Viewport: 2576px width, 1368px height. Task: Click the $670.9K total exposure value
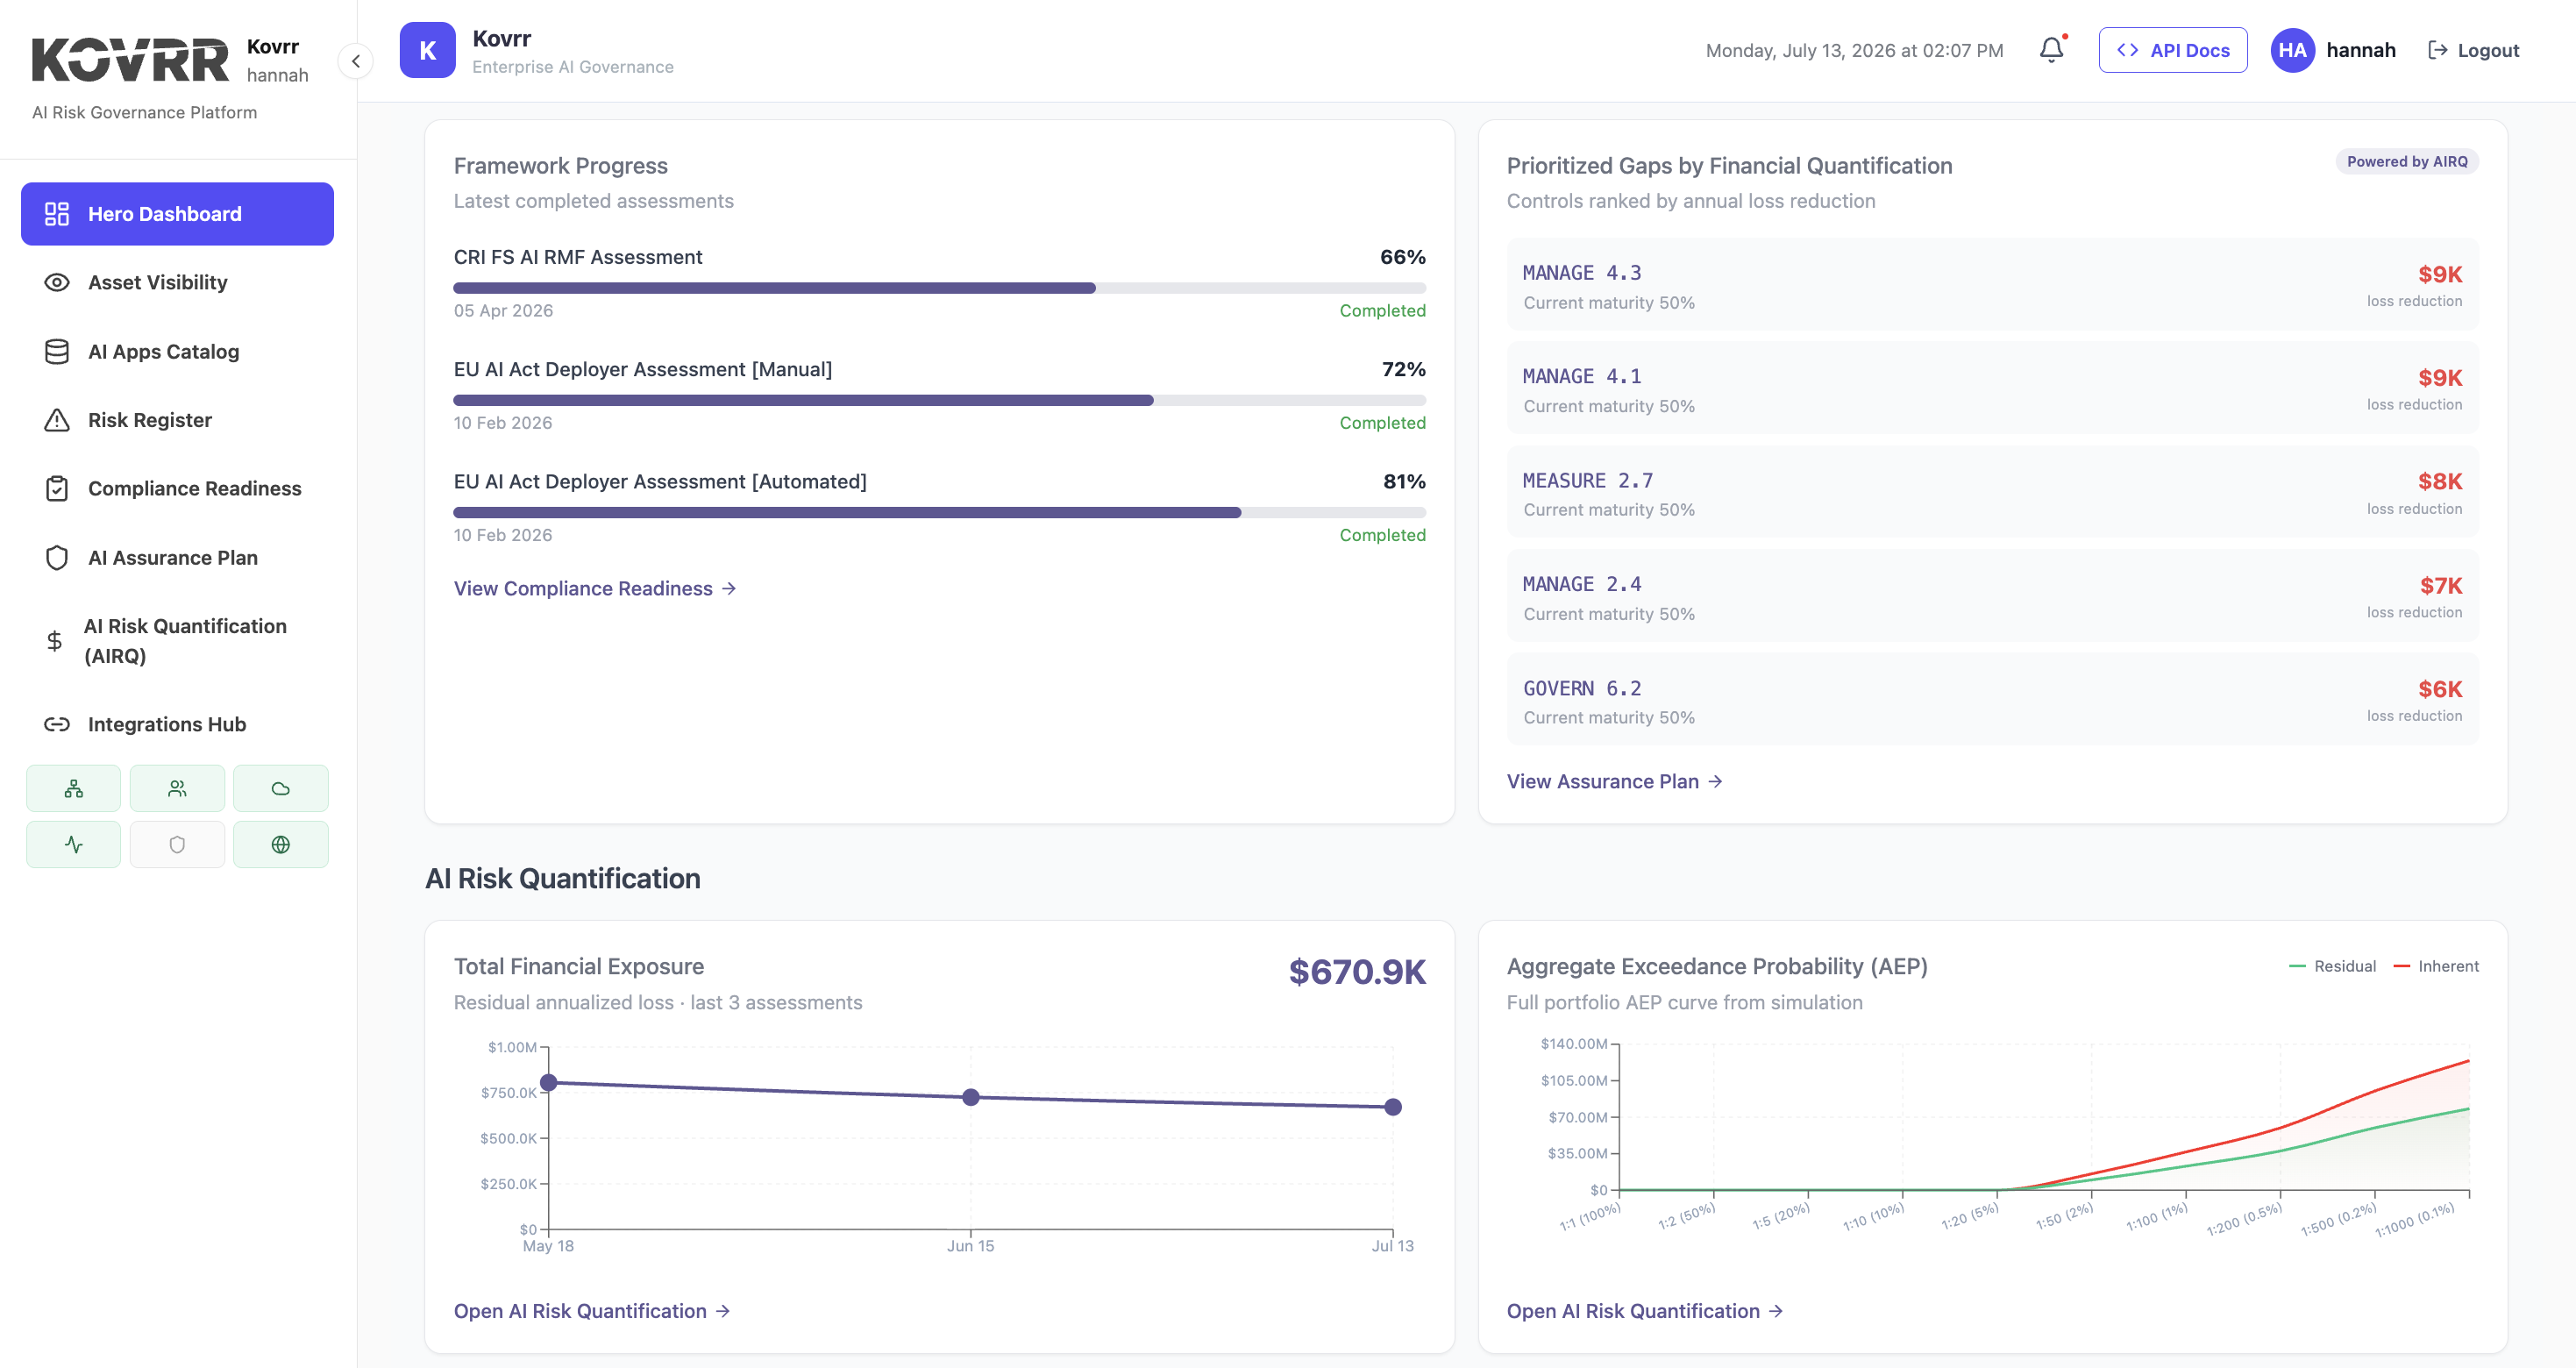click(1357, 972)
